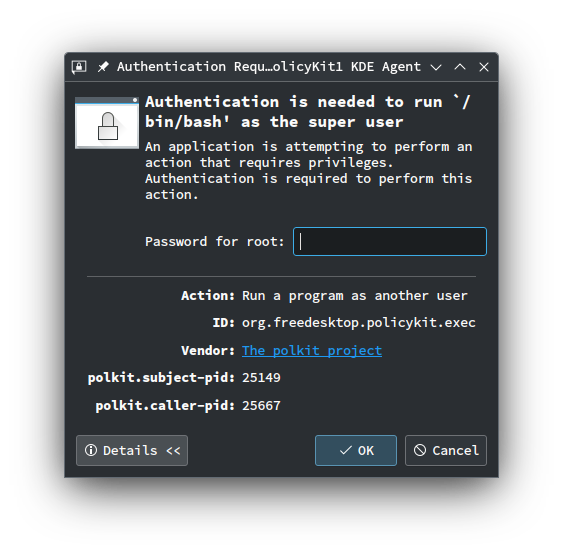
Task: Click the subject-pid value 25149
Action: 261,378
